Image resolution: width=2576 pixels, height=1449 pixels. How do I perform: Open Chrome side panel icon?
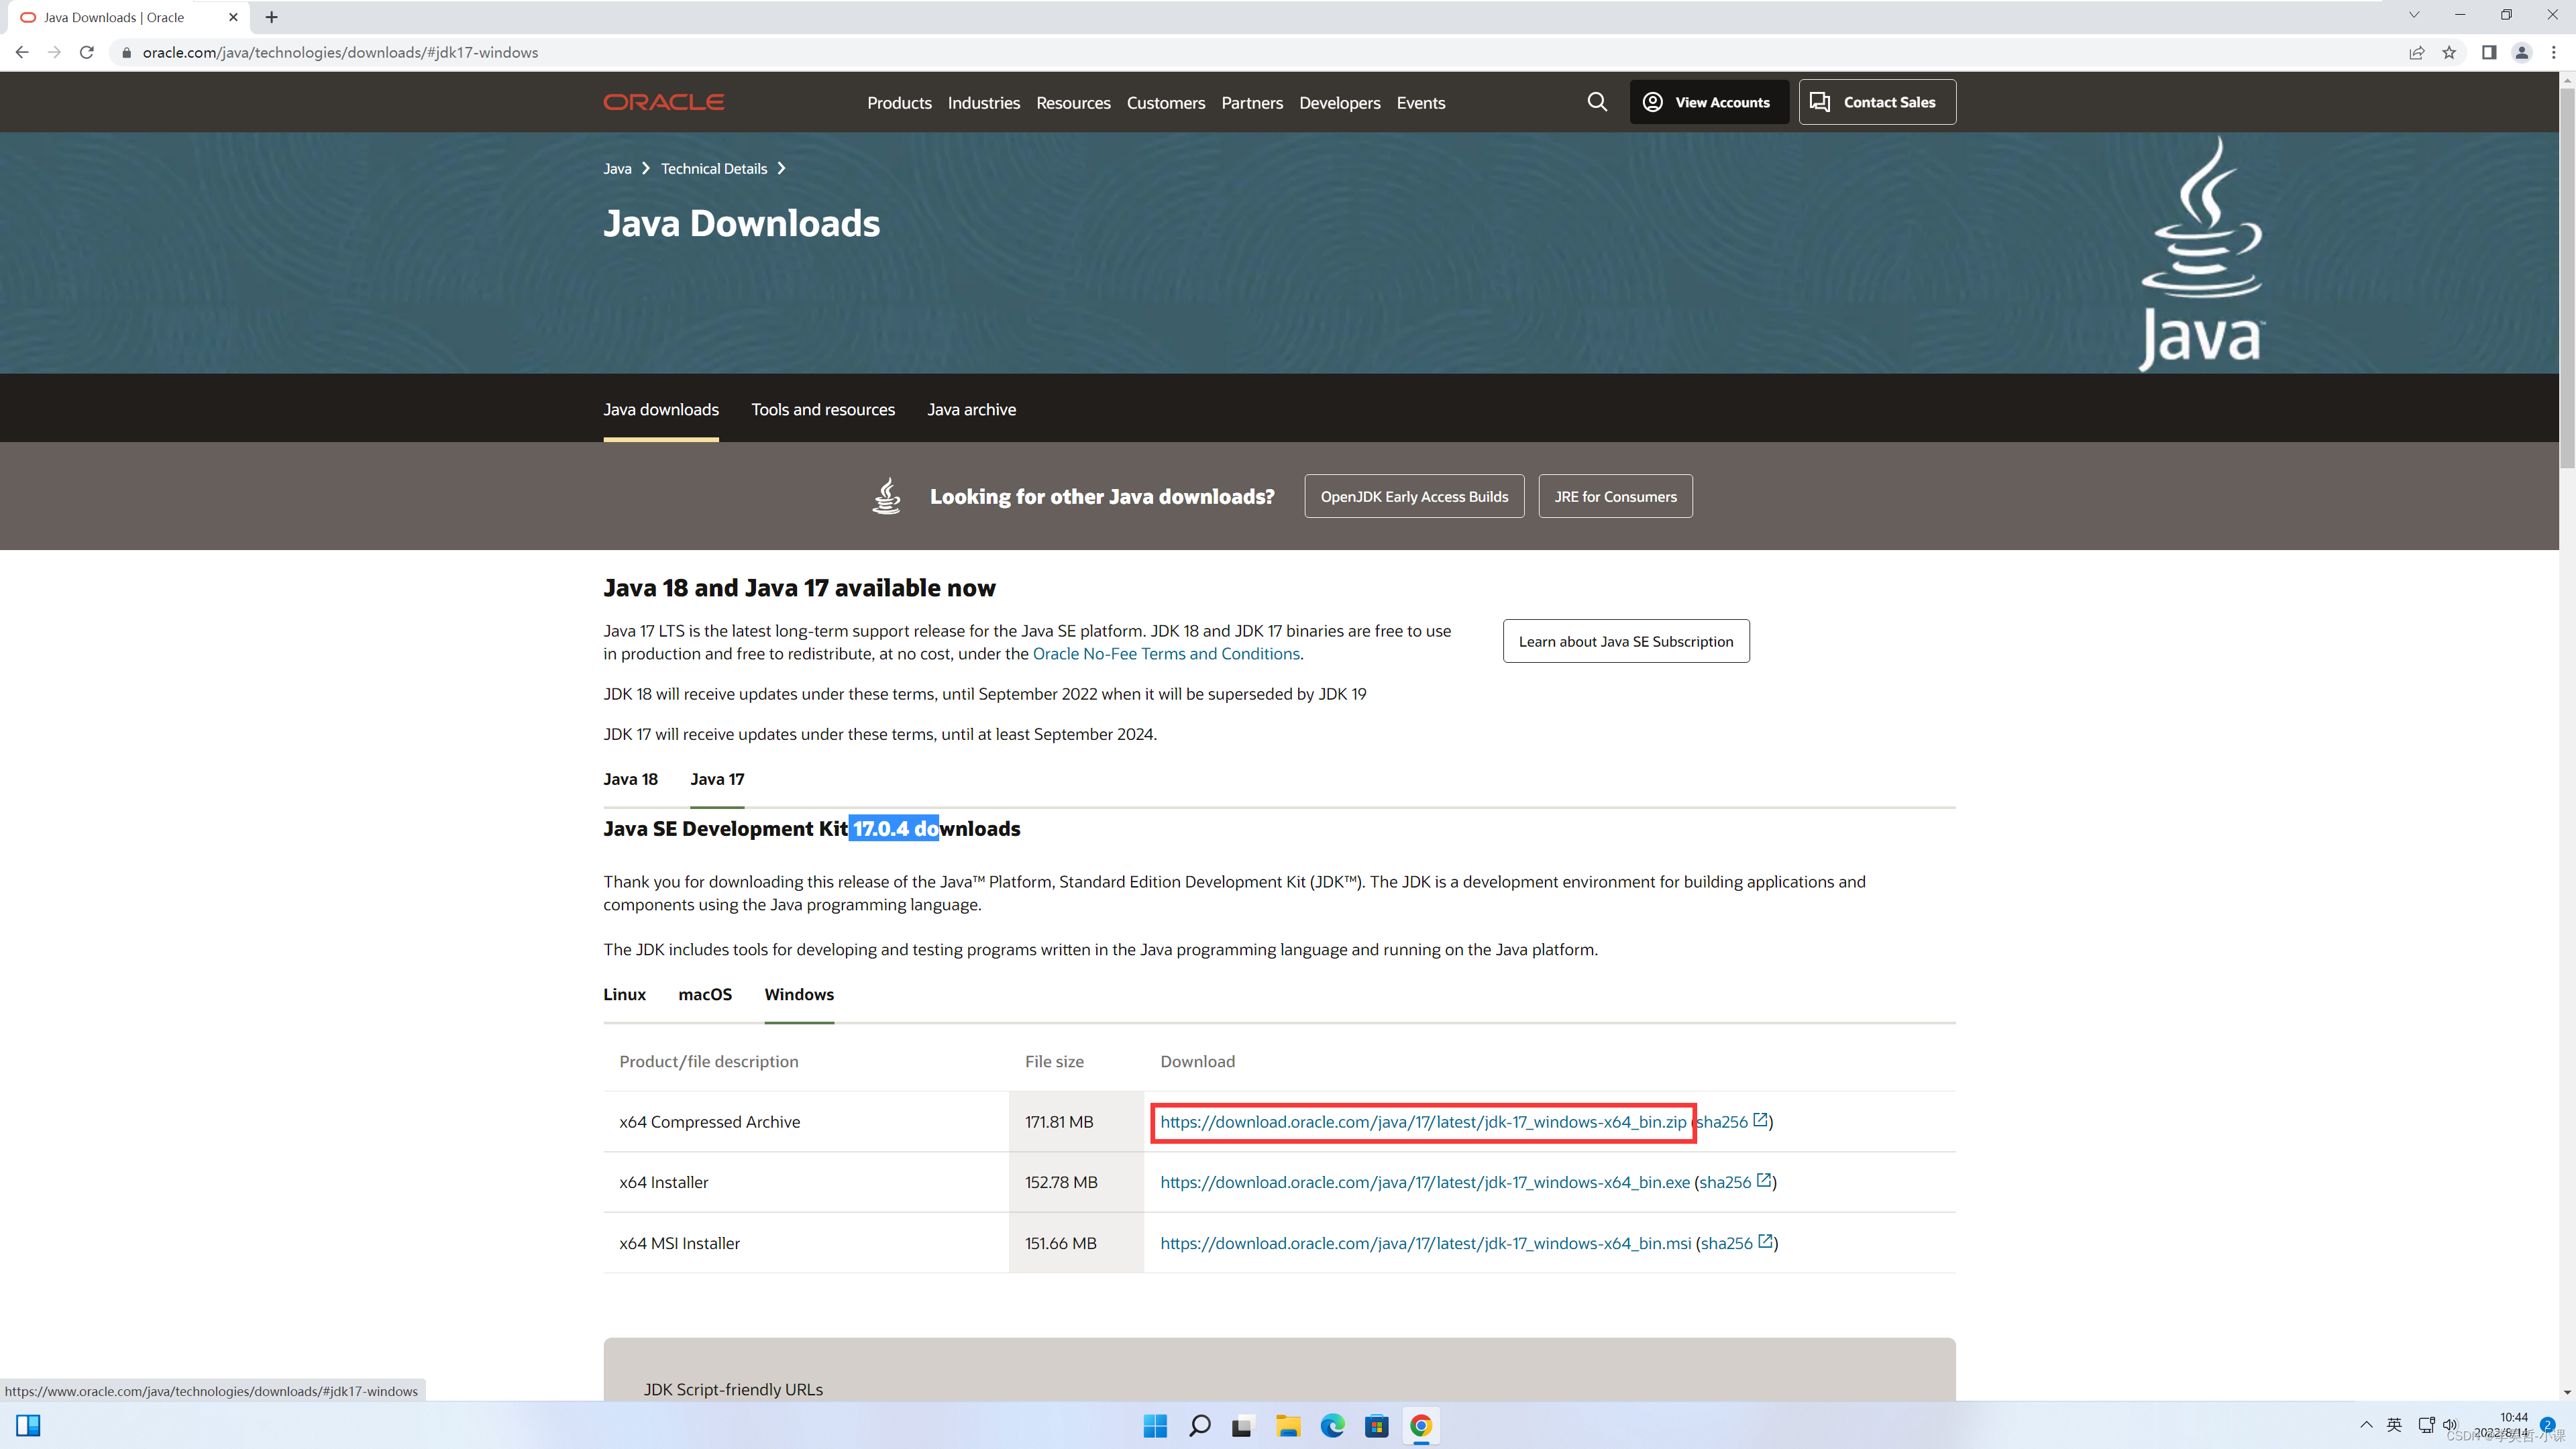click(2489, 52)
